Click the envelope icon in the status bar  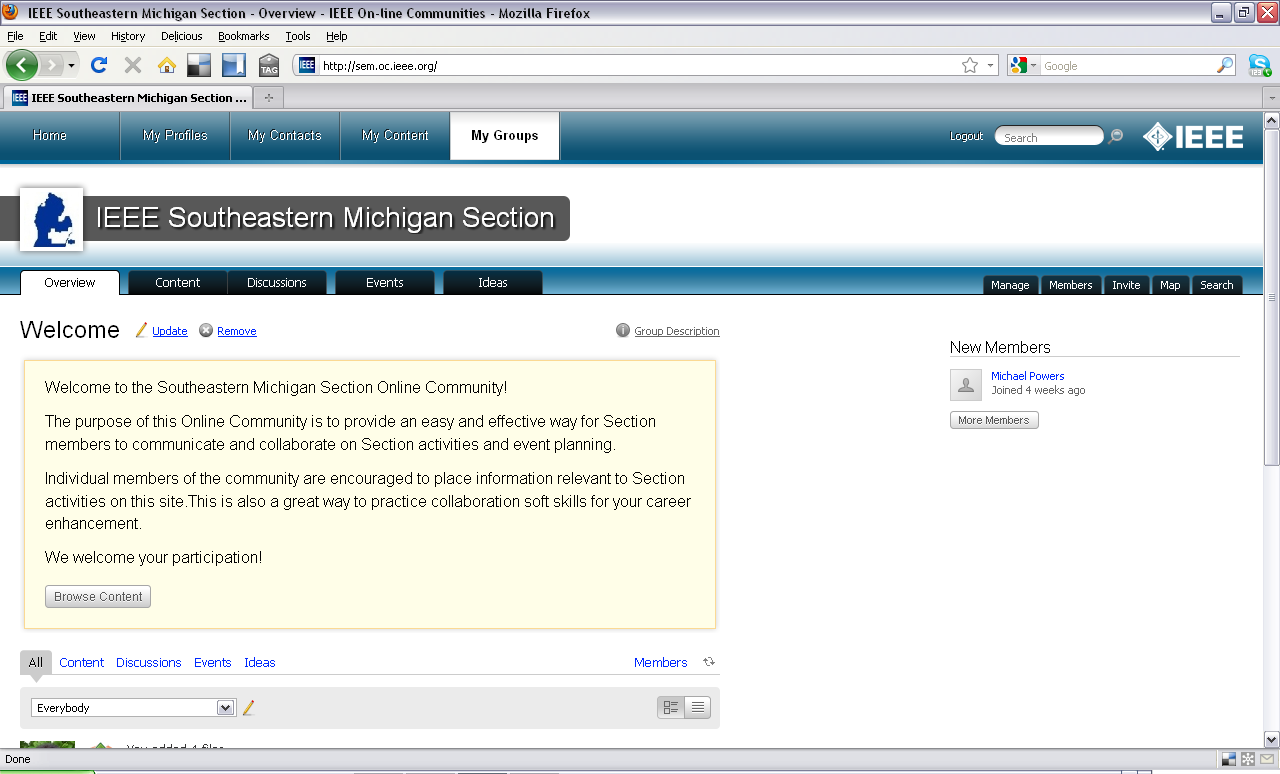tap(1266, 759)
